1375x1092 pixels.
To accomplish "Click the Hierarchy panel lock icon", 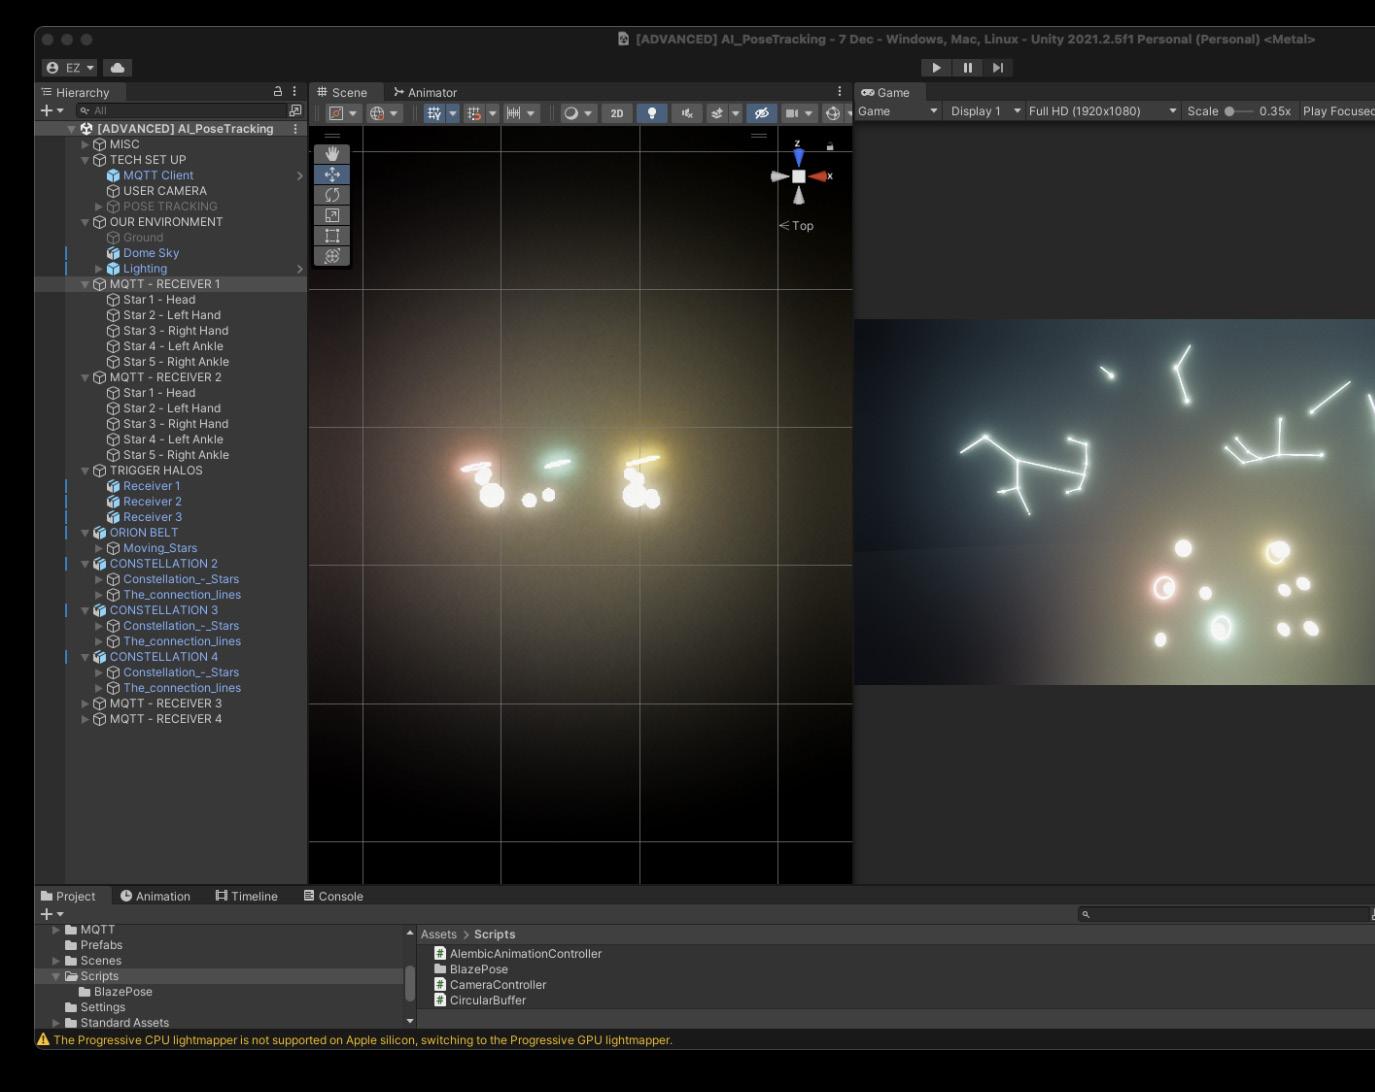I will point(278,92).
